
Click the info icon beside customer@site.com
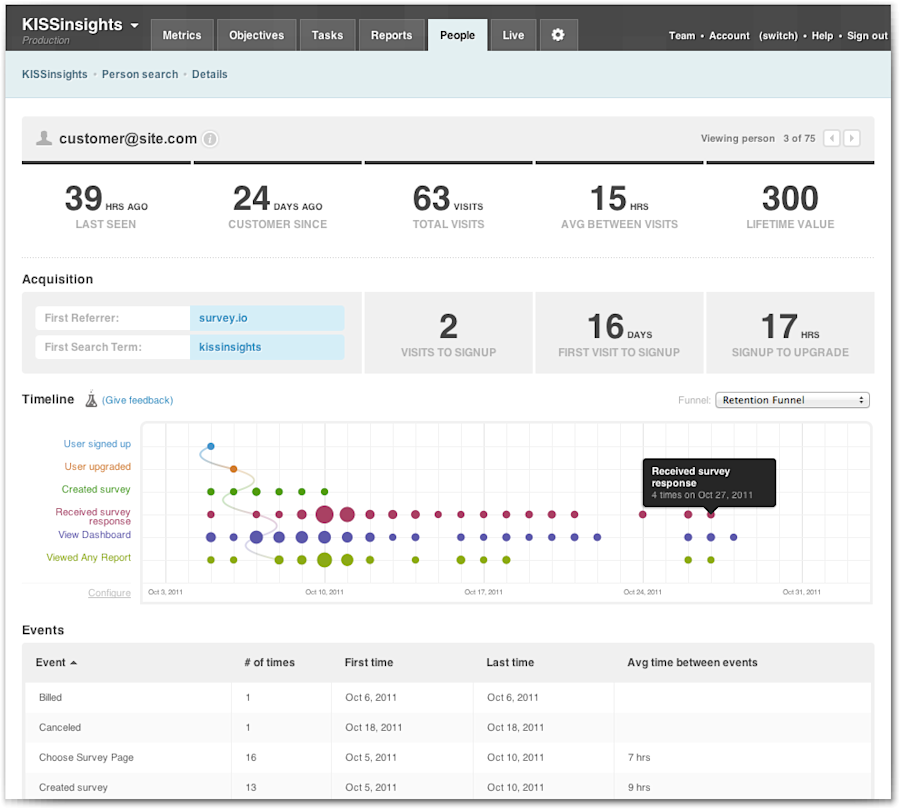click(211, 139)
